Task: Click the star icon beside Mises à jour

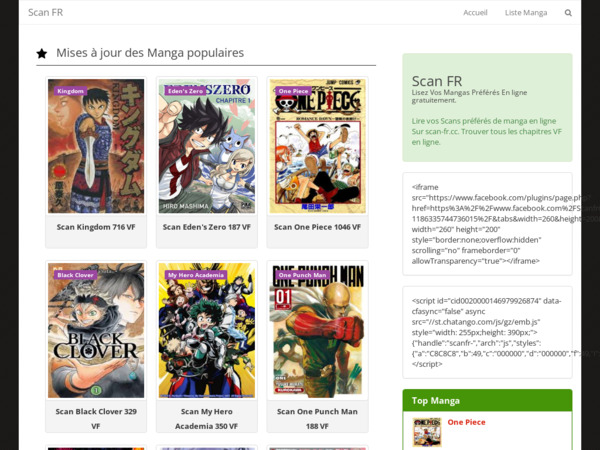Action: [42, 54]
